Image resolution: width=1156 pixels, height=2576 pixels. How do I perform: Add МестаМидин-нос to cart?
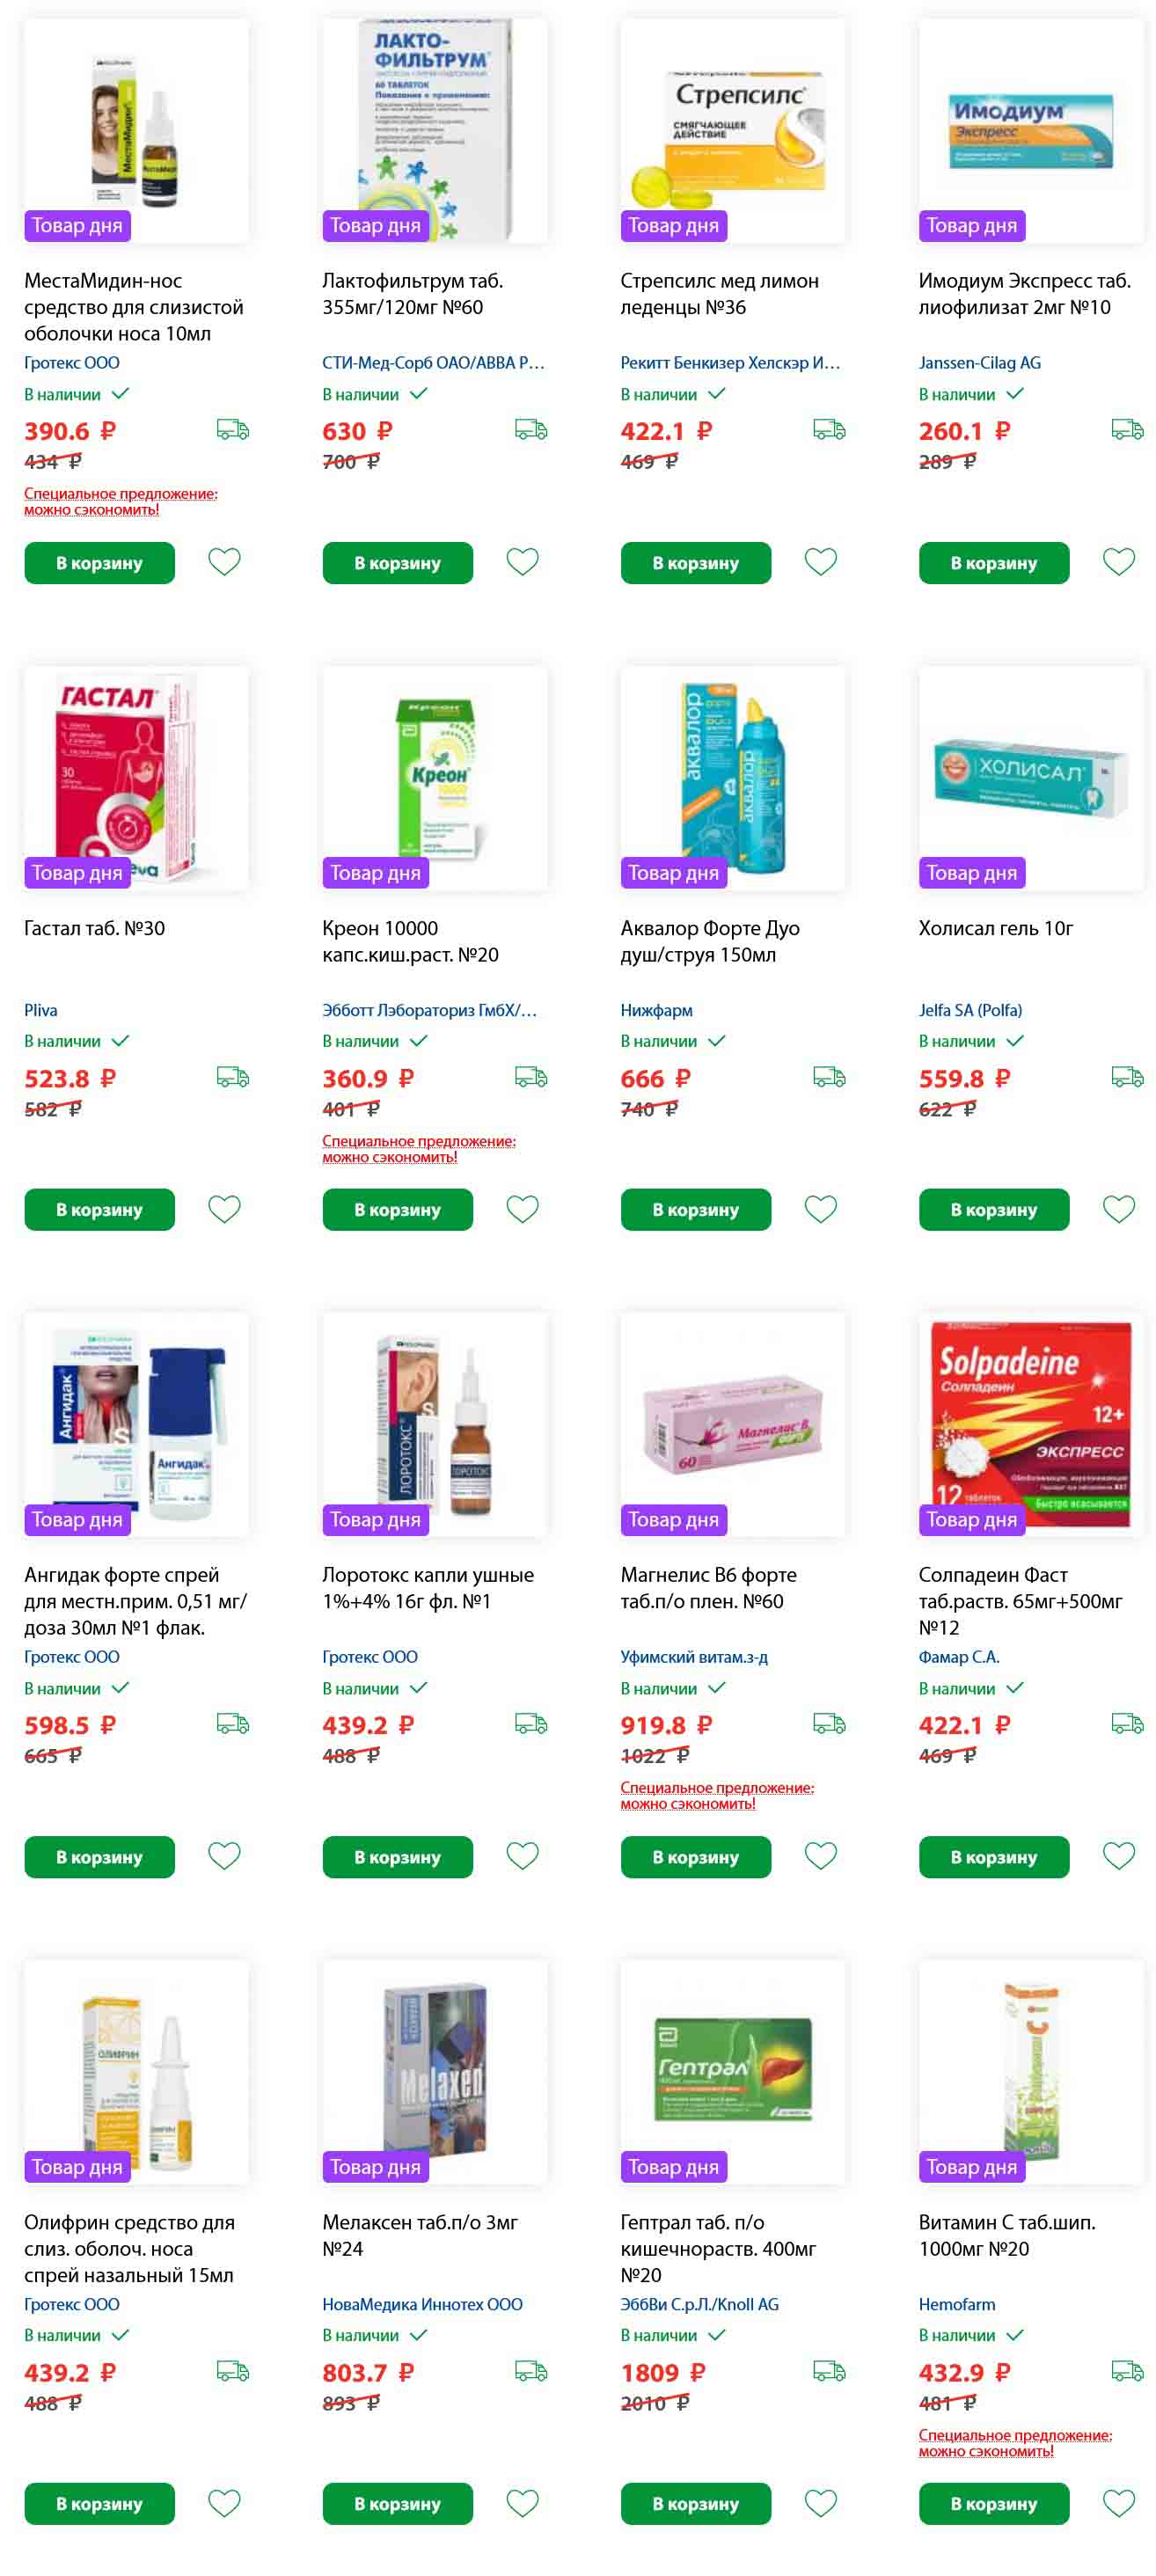(99, 563)
